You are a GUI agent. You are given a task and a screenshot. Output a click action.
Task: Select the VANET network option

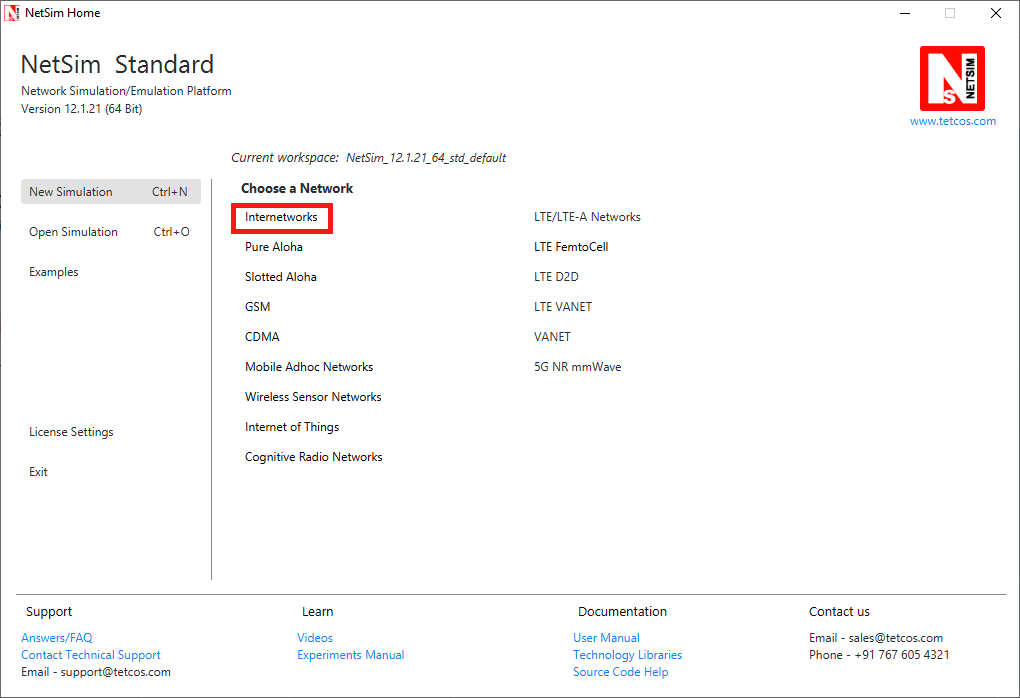pos(552,337)
